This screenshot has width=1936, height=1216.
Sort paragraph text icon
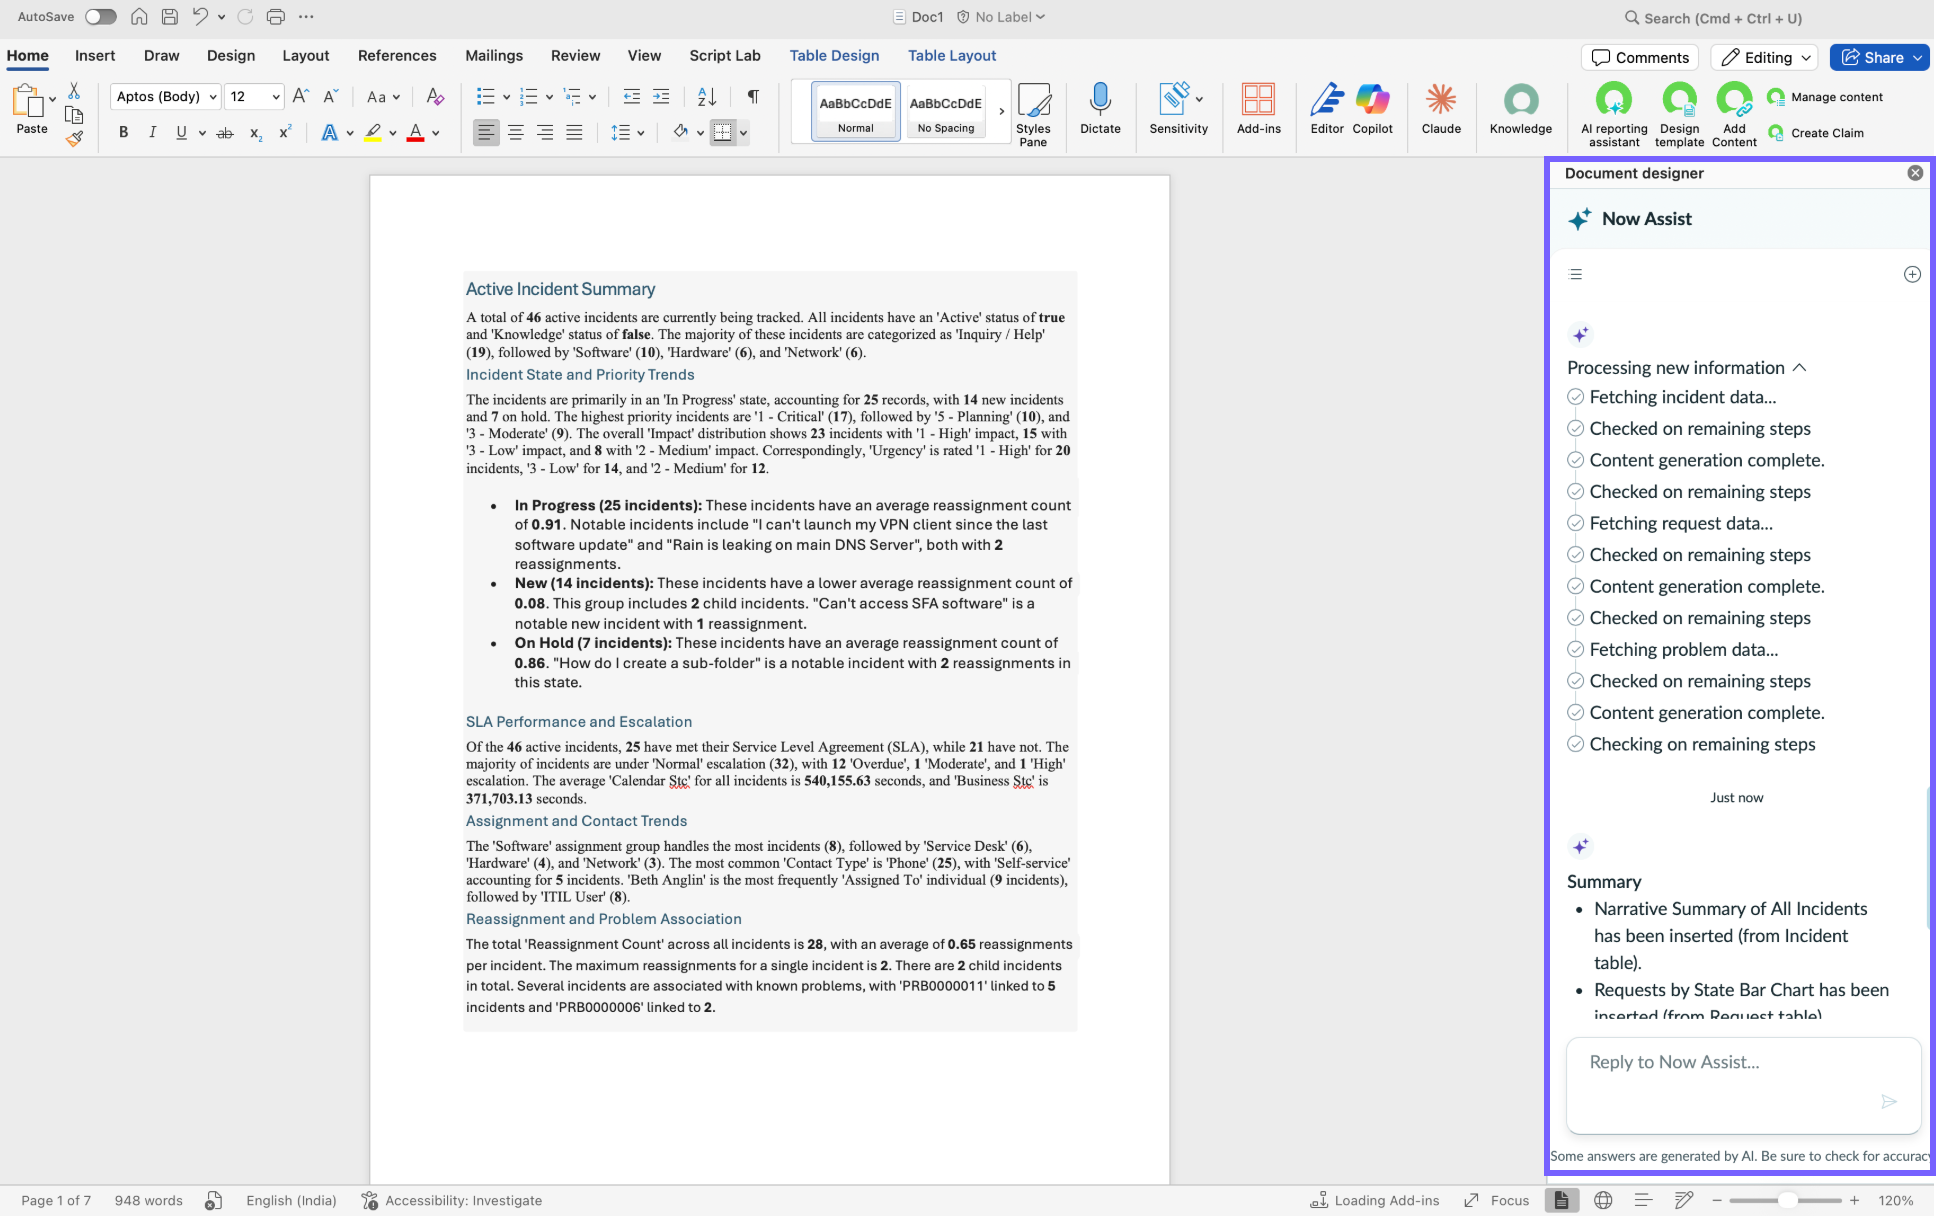(707, 96)
